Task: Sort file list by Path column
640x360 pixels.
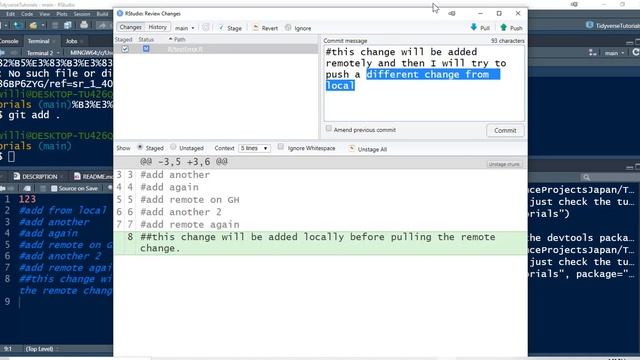Action: click(x=177, y=39)
